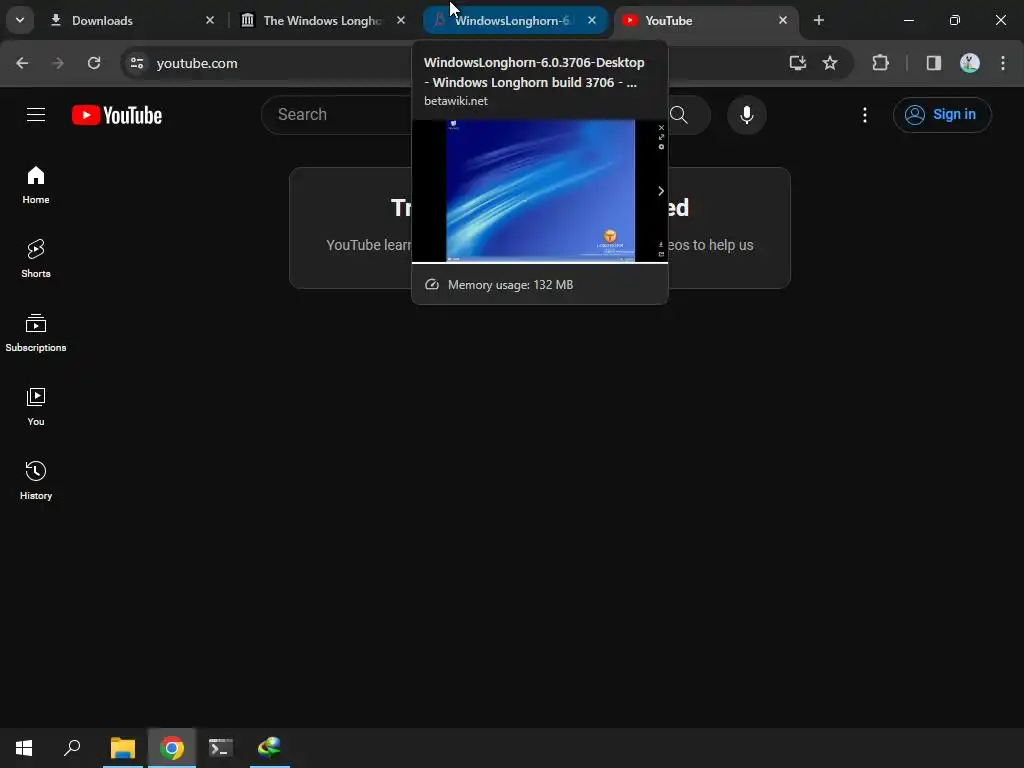The image size is (1024, 768).
Task: Close the WindowsLonghorn-6.0 tab
Action: [592, 20]
